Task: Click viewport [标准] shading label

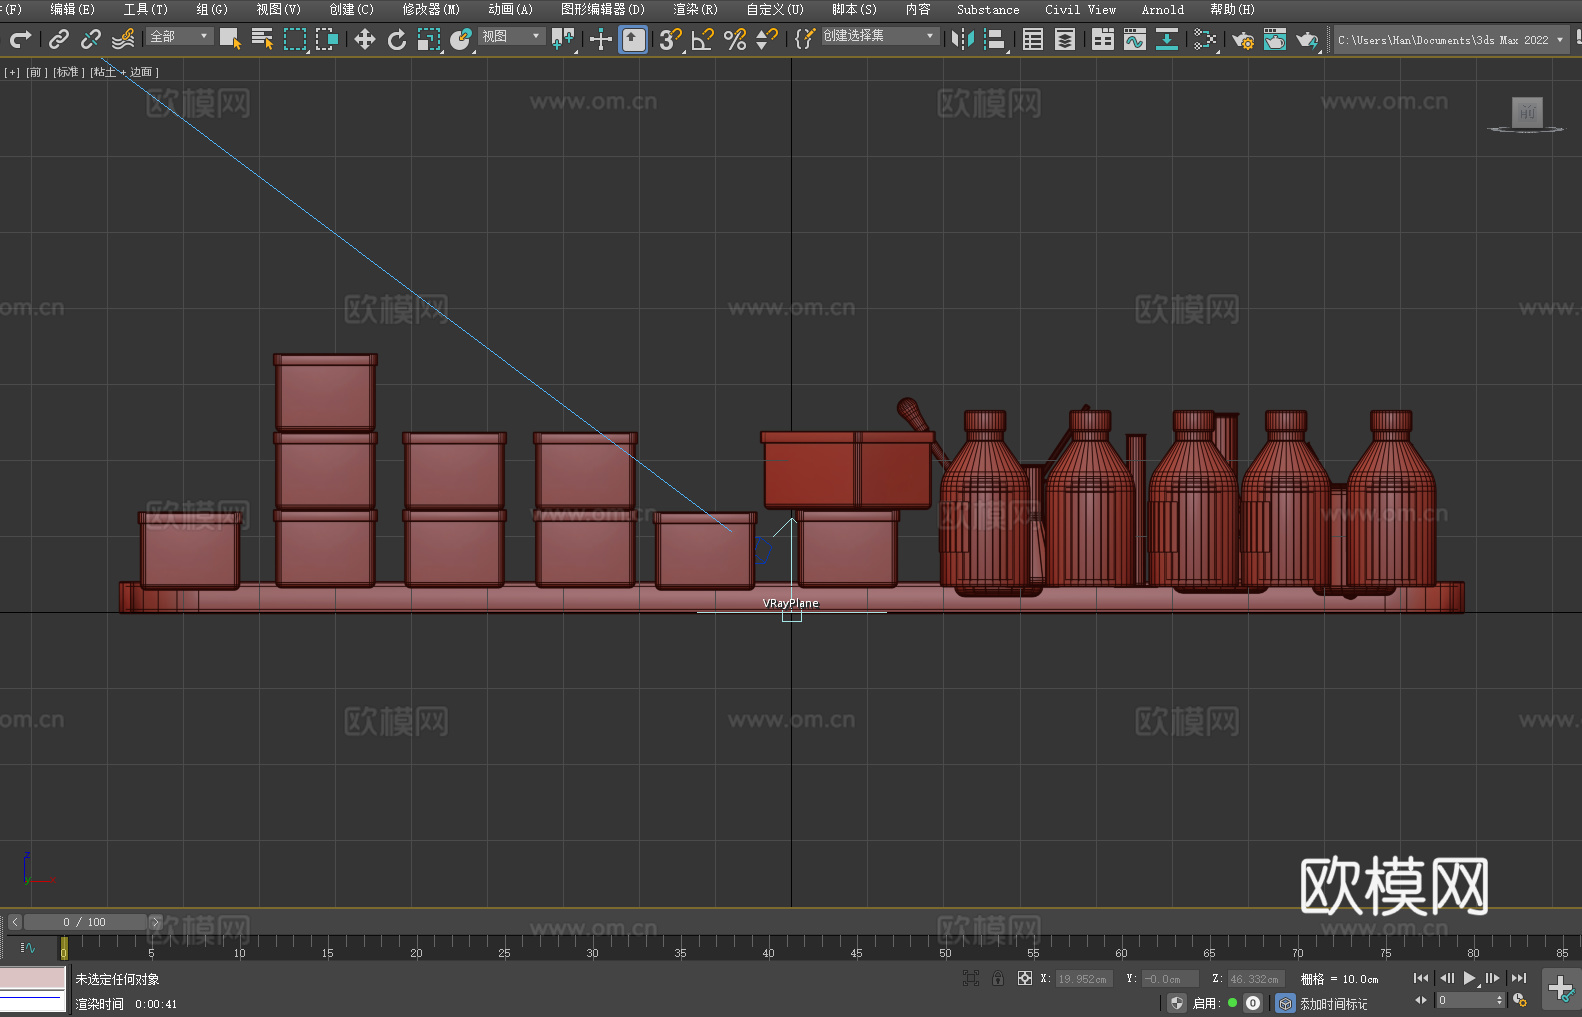Action: (68, 72)
